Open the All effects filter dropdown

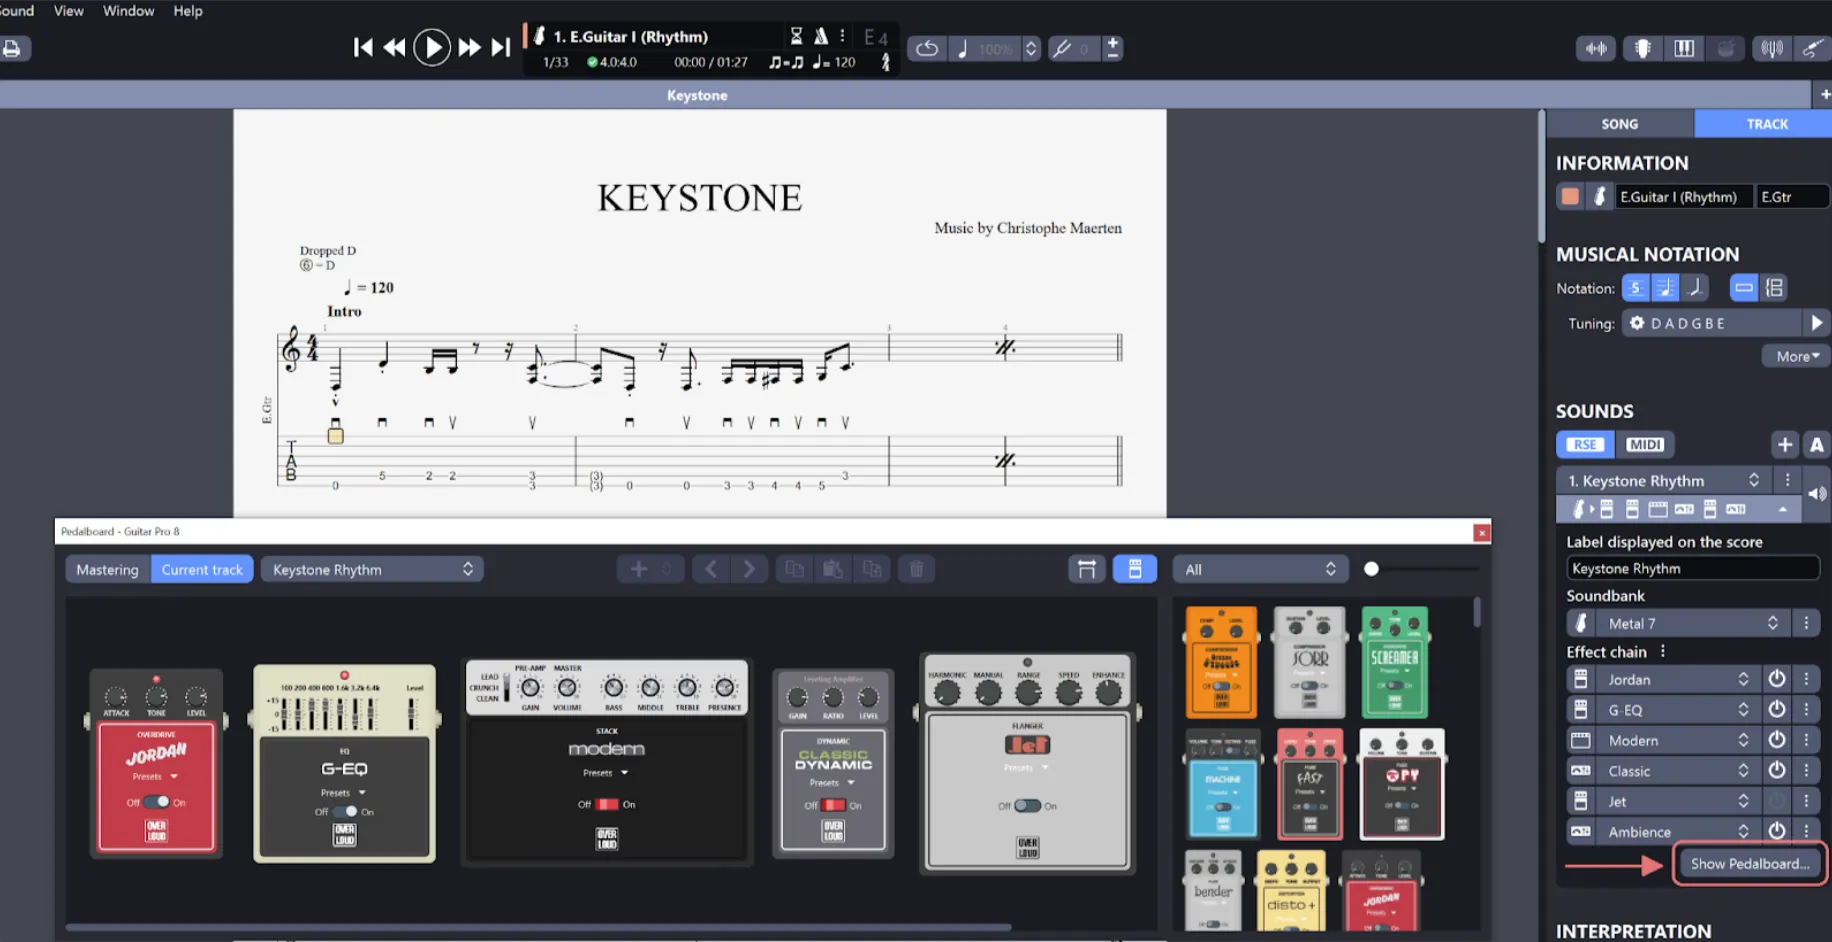(1260, 569)
